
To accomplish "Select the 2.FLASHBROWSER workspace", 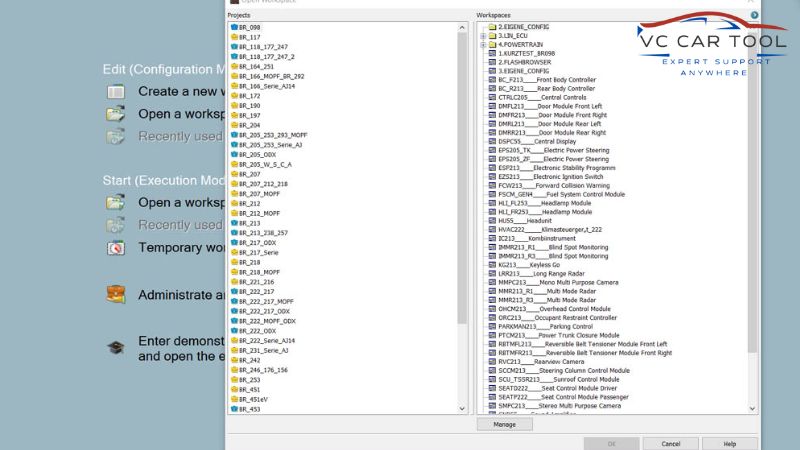I will (x=525, y=62).
